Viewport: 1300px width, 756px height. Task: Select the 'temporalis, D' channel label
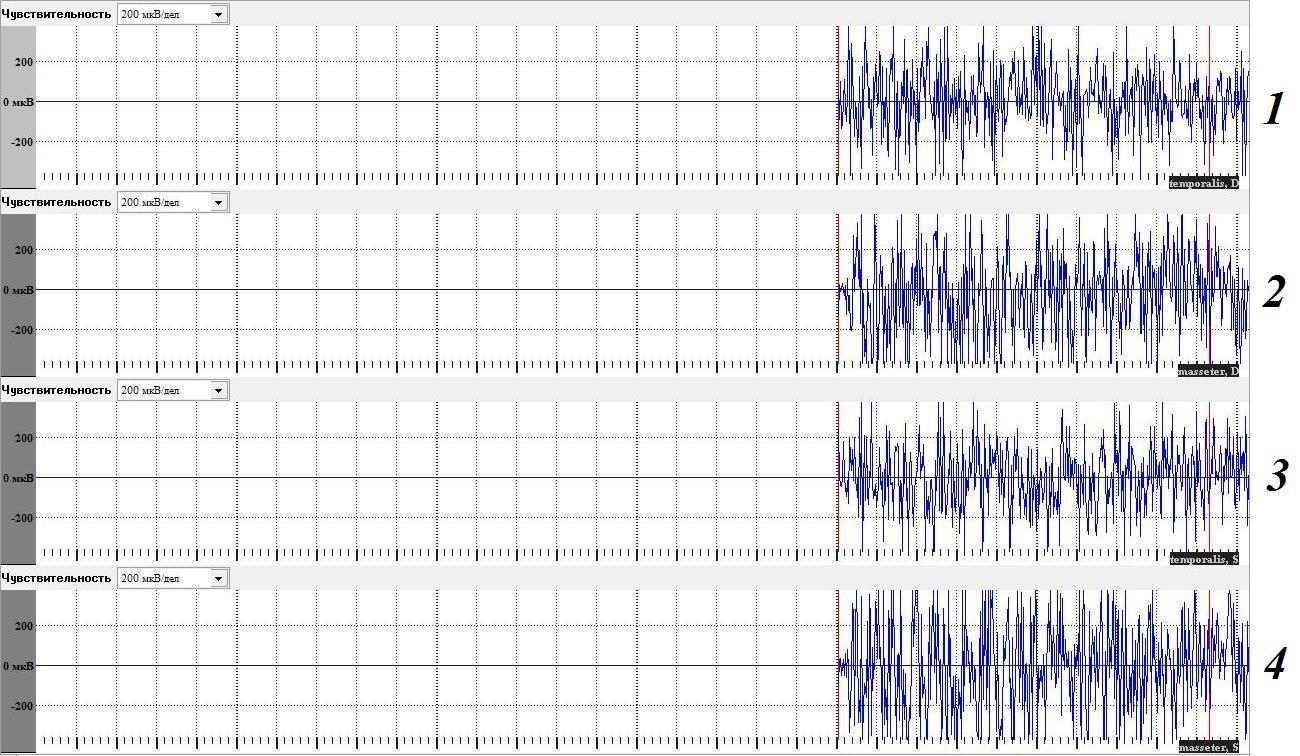[1204, 183]
